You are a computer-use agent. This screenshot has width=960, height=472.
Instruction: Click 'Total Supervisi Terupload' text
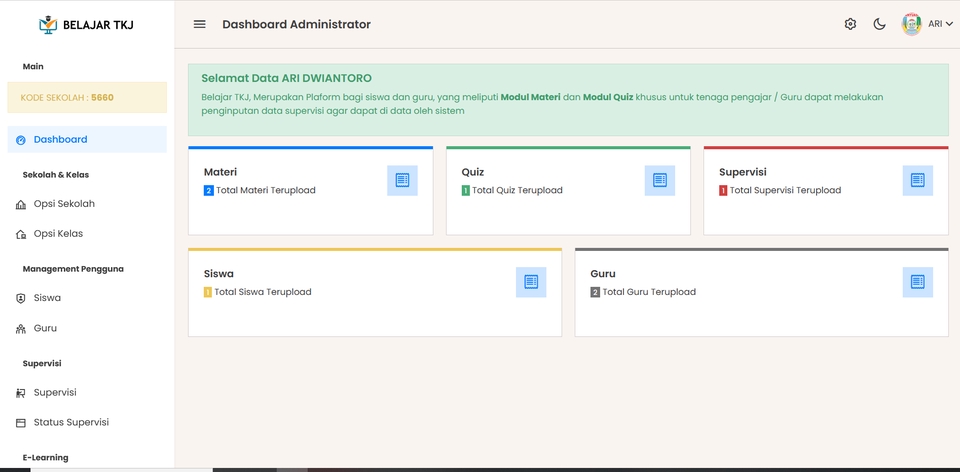pos(786,190)
